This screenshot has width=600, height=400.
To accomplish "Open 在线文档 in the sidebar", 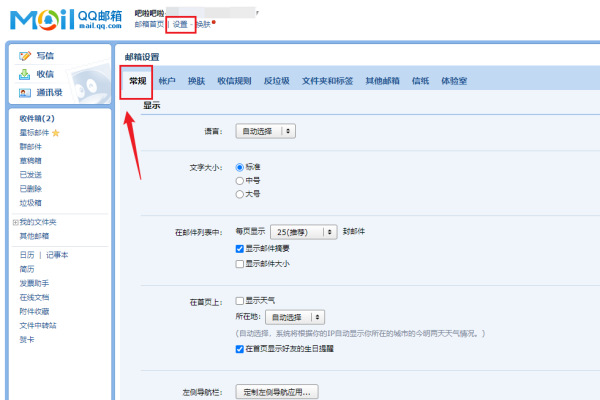I will [x=34, y=298].
